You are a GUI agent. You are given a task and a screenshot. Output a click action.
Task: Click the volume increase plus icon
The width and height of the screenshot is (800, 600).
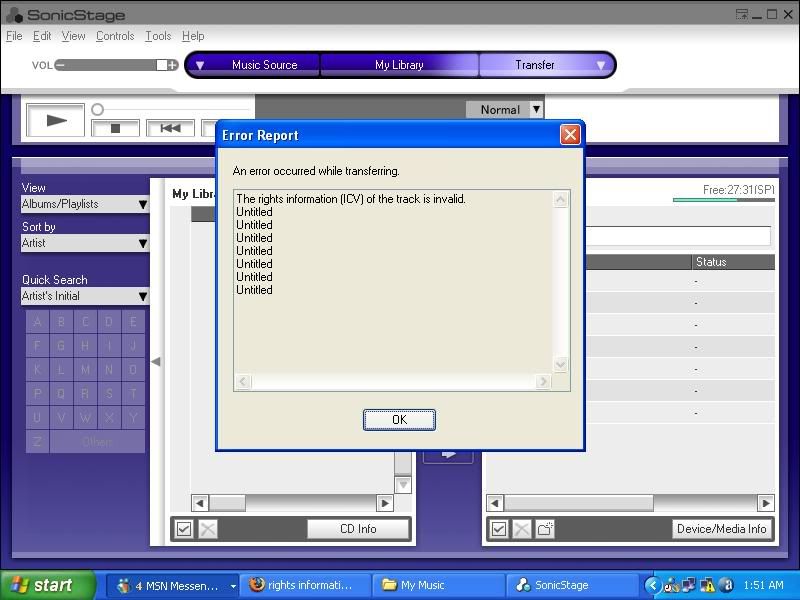coord(172,65)
